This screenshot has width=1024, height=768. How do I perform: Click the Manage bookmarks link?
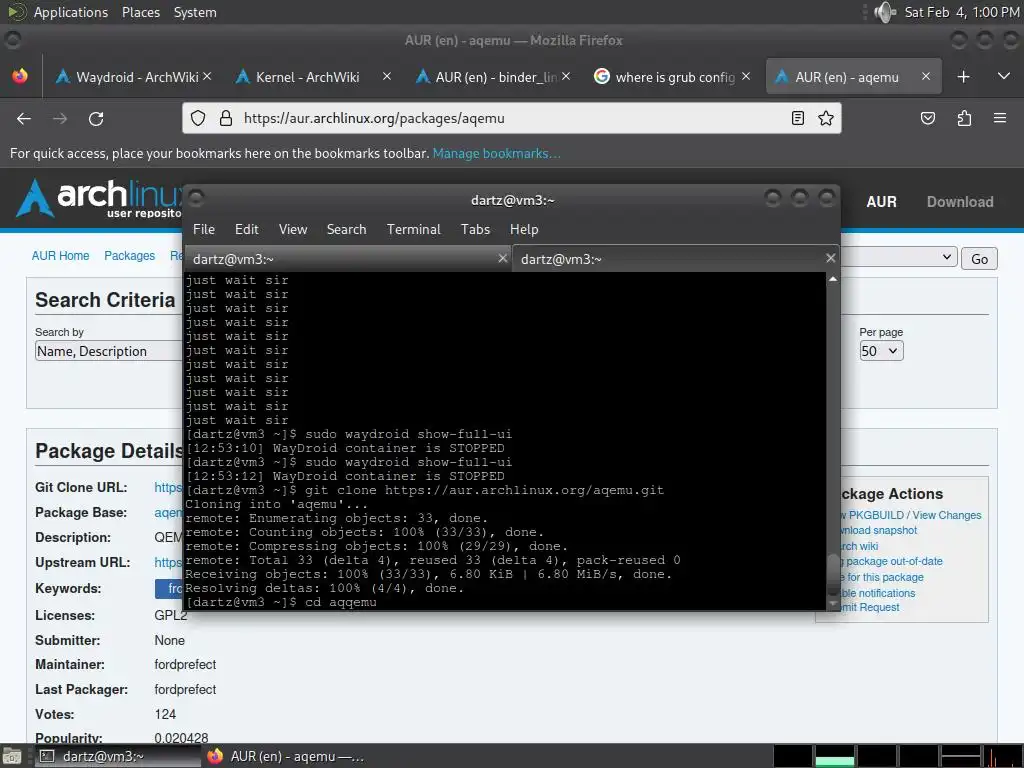[x=496, y=153]
